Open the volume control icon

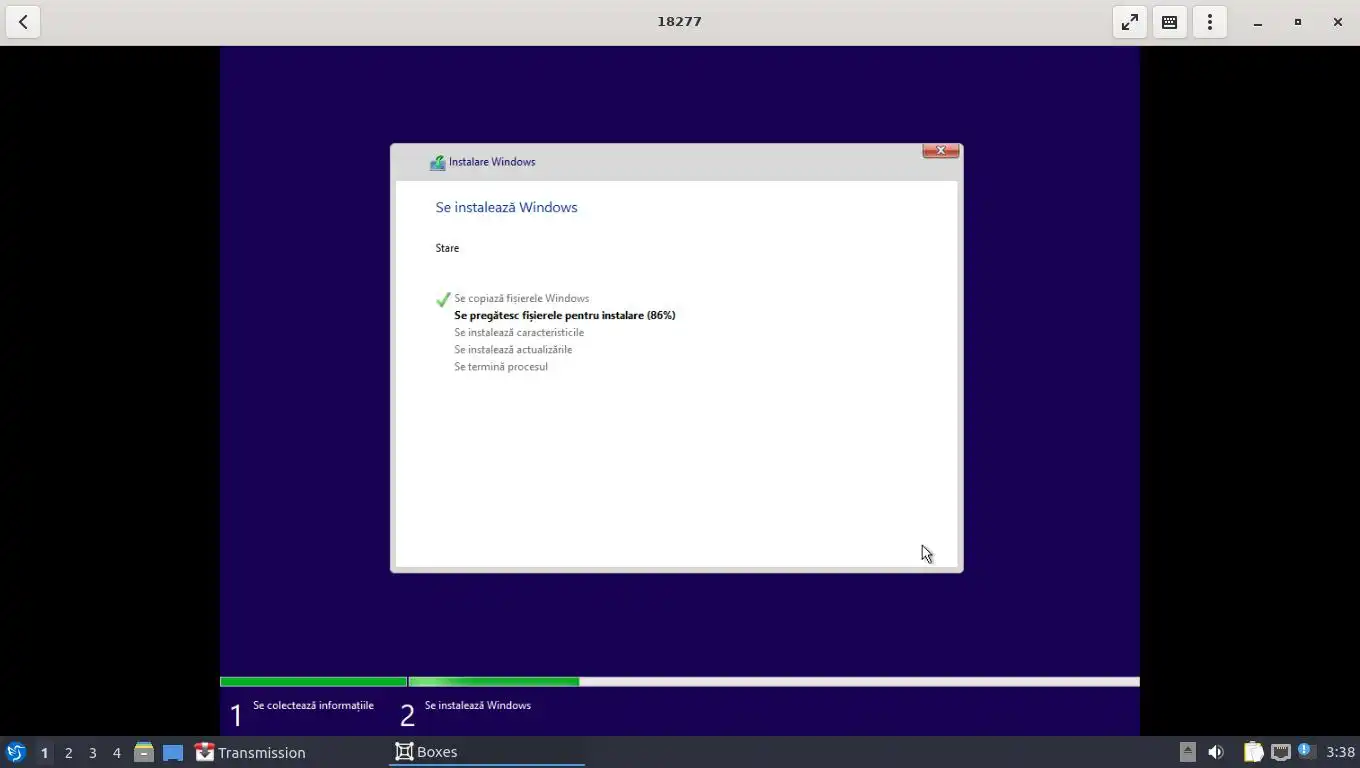point(1216,752)
